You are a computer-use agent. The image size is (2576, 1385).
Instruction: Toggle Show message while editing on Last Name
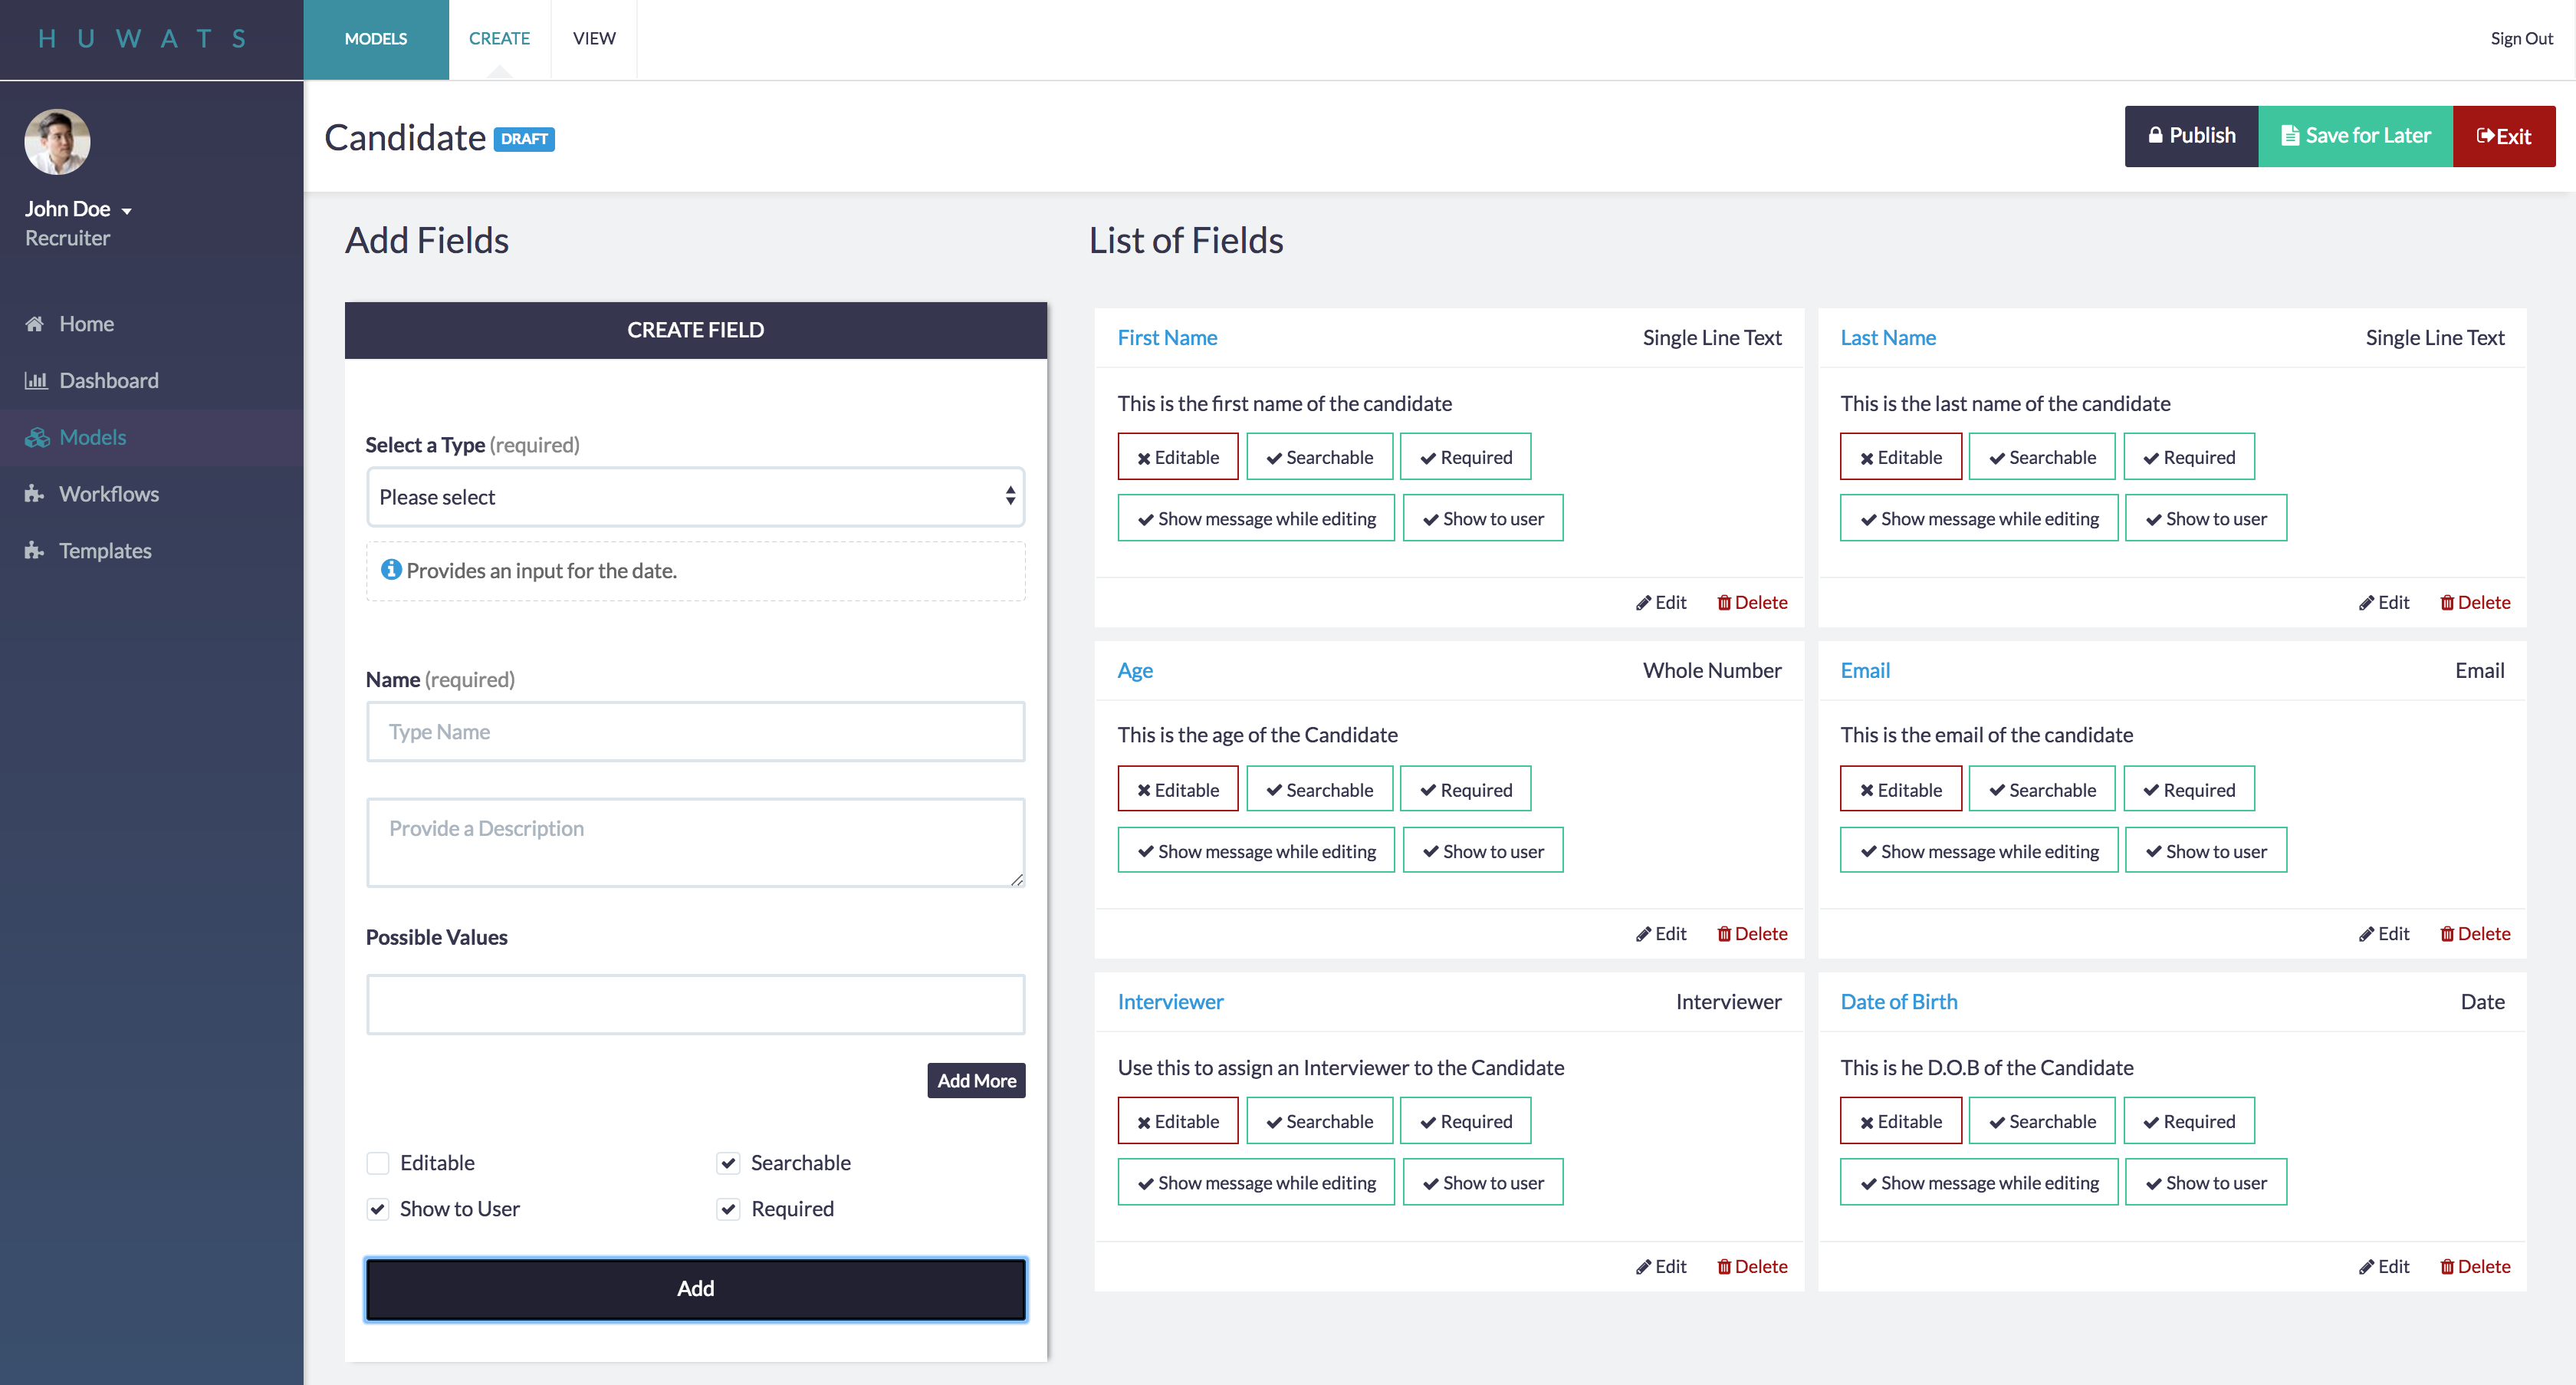1979,518
